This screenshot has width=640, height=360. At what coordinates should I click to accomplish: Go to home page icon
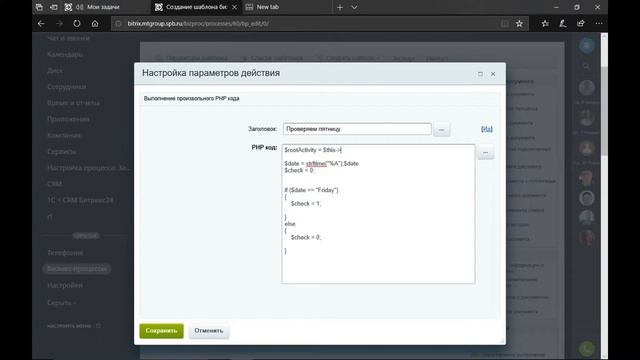[x=95, y=24]
